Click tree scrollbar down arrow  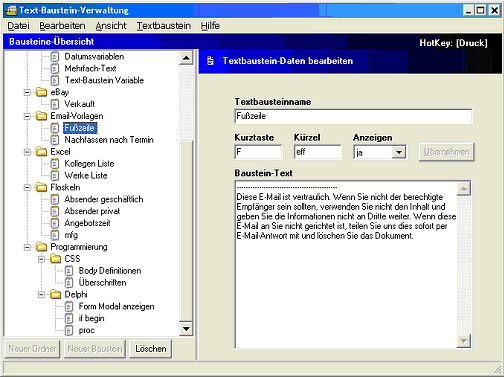[x=186, y=329]
